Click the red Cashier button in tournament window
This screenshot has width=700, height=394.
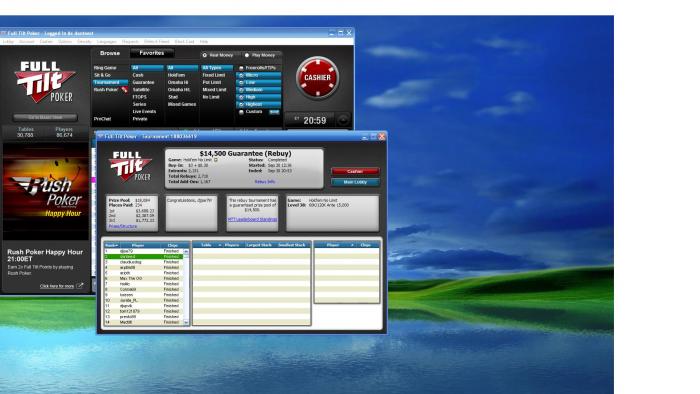coord(355,171)
